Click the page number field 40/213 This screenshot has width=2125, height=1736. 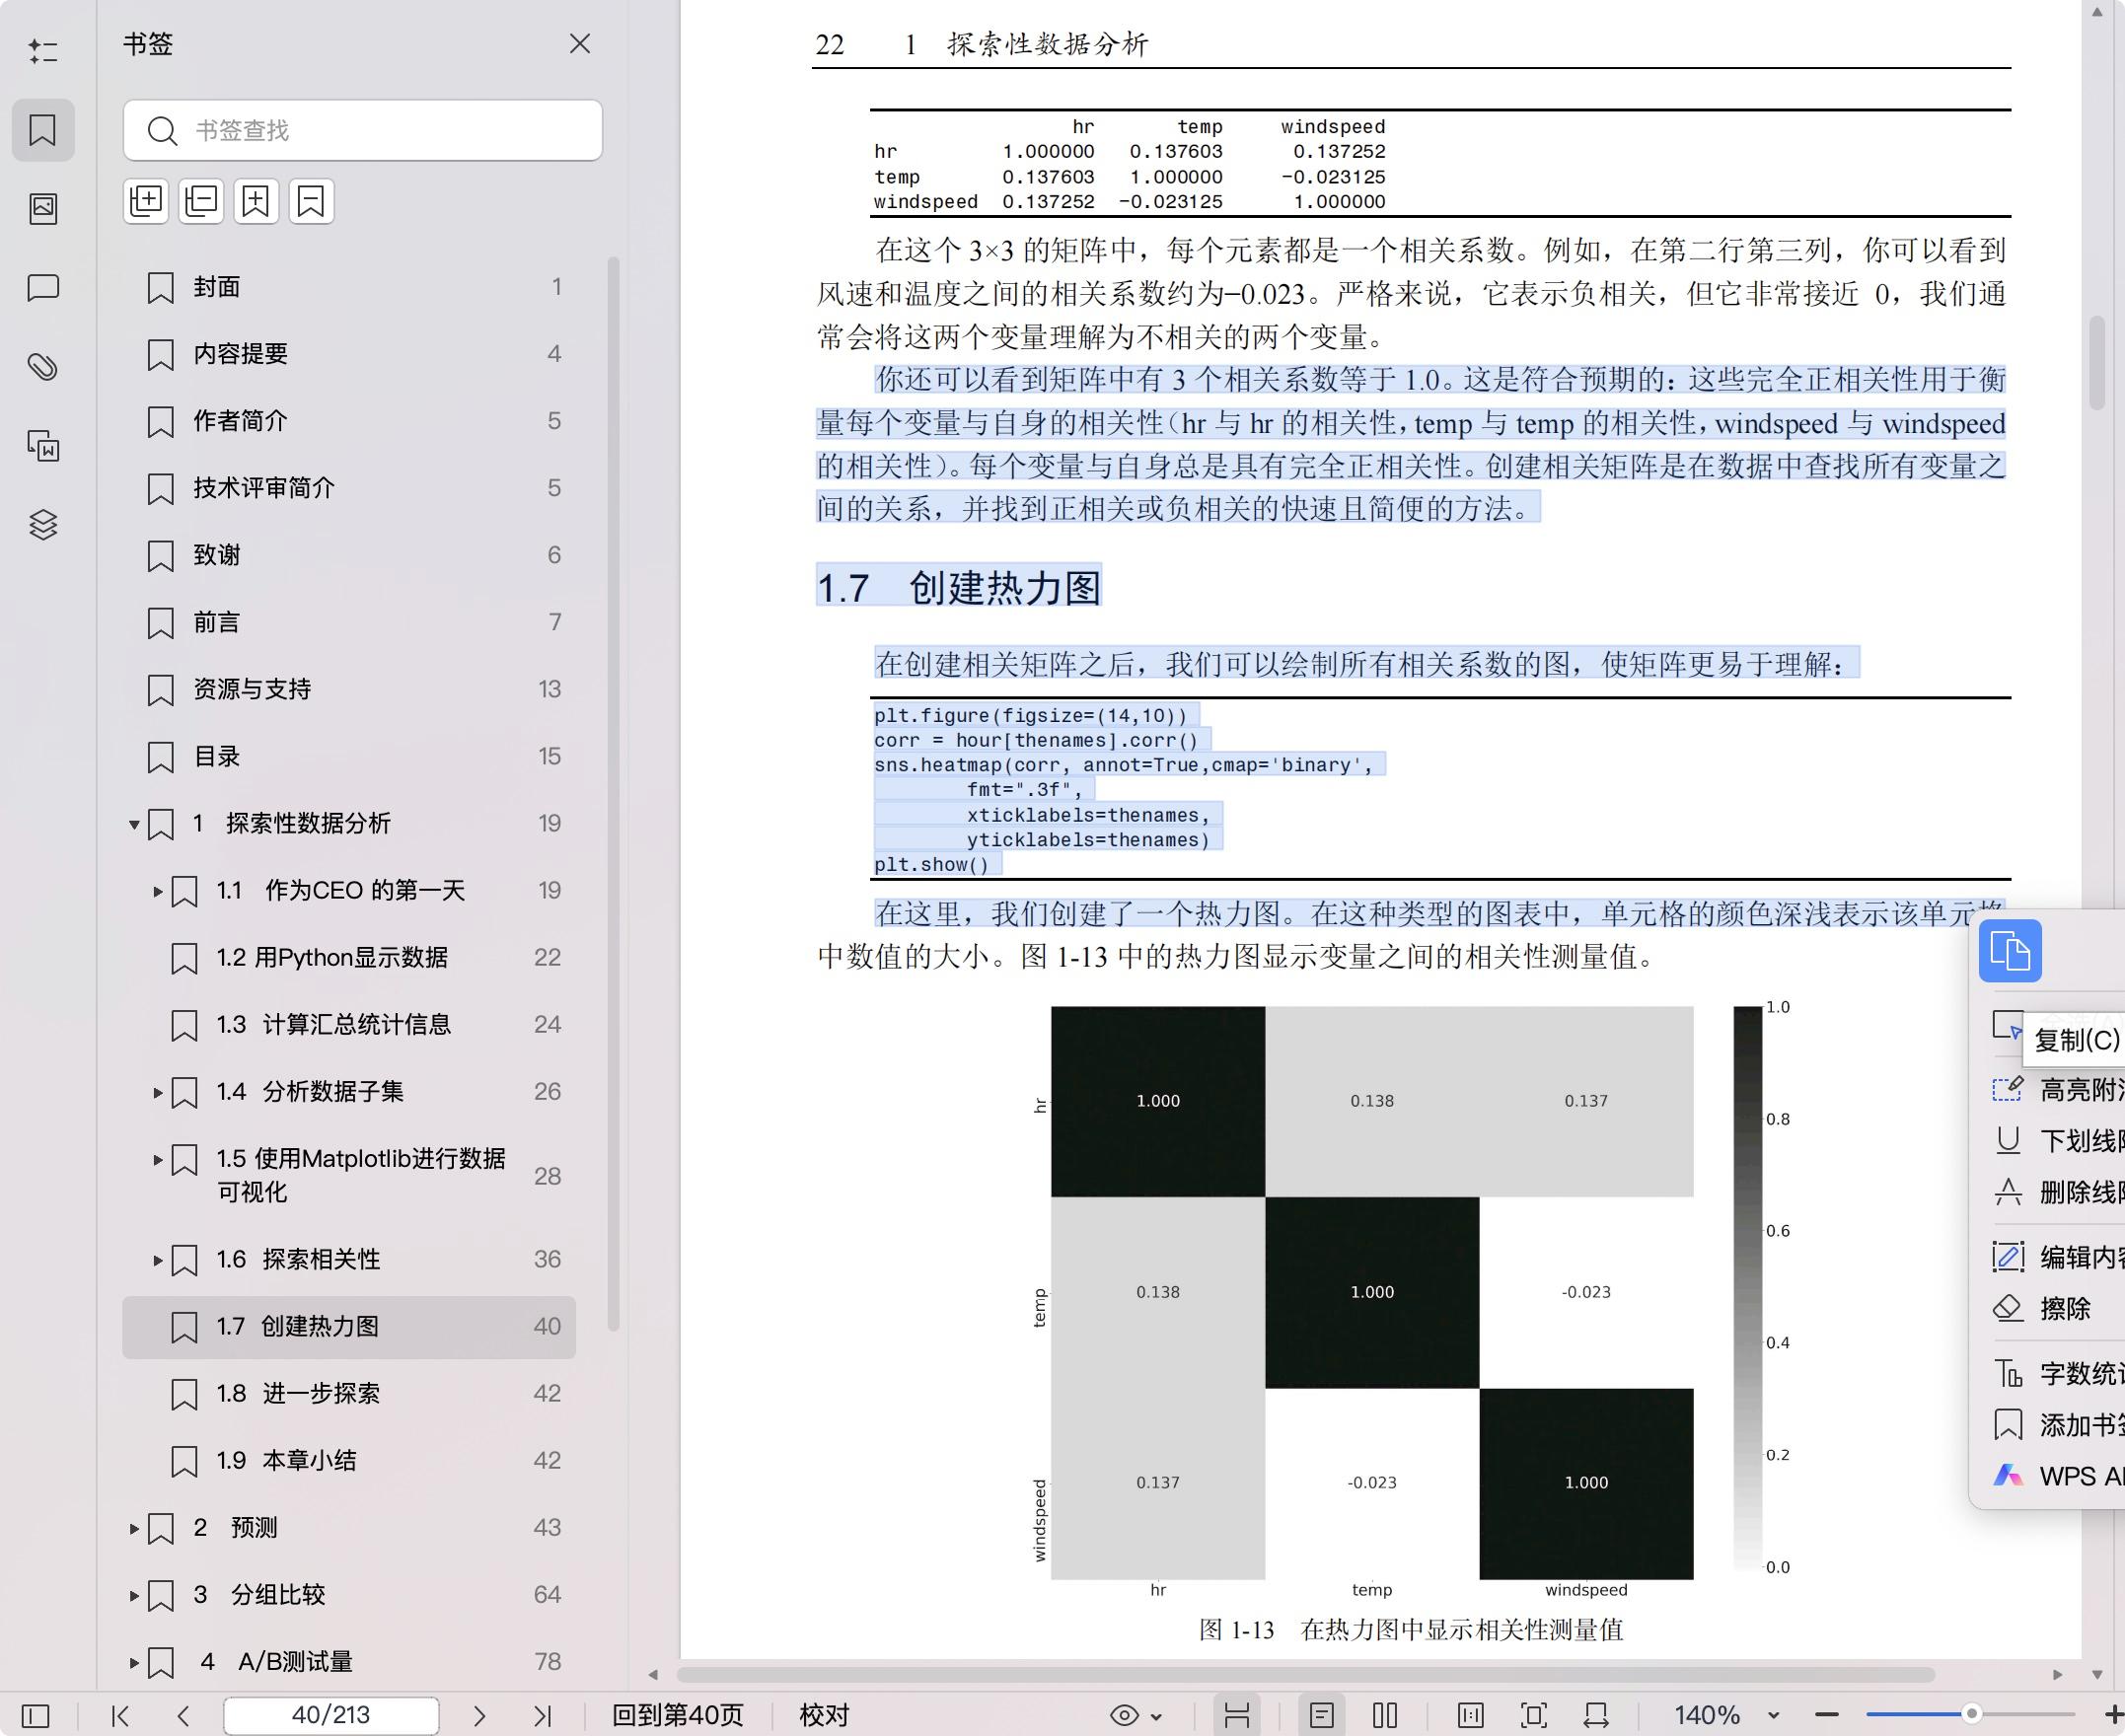point(331,1716)
